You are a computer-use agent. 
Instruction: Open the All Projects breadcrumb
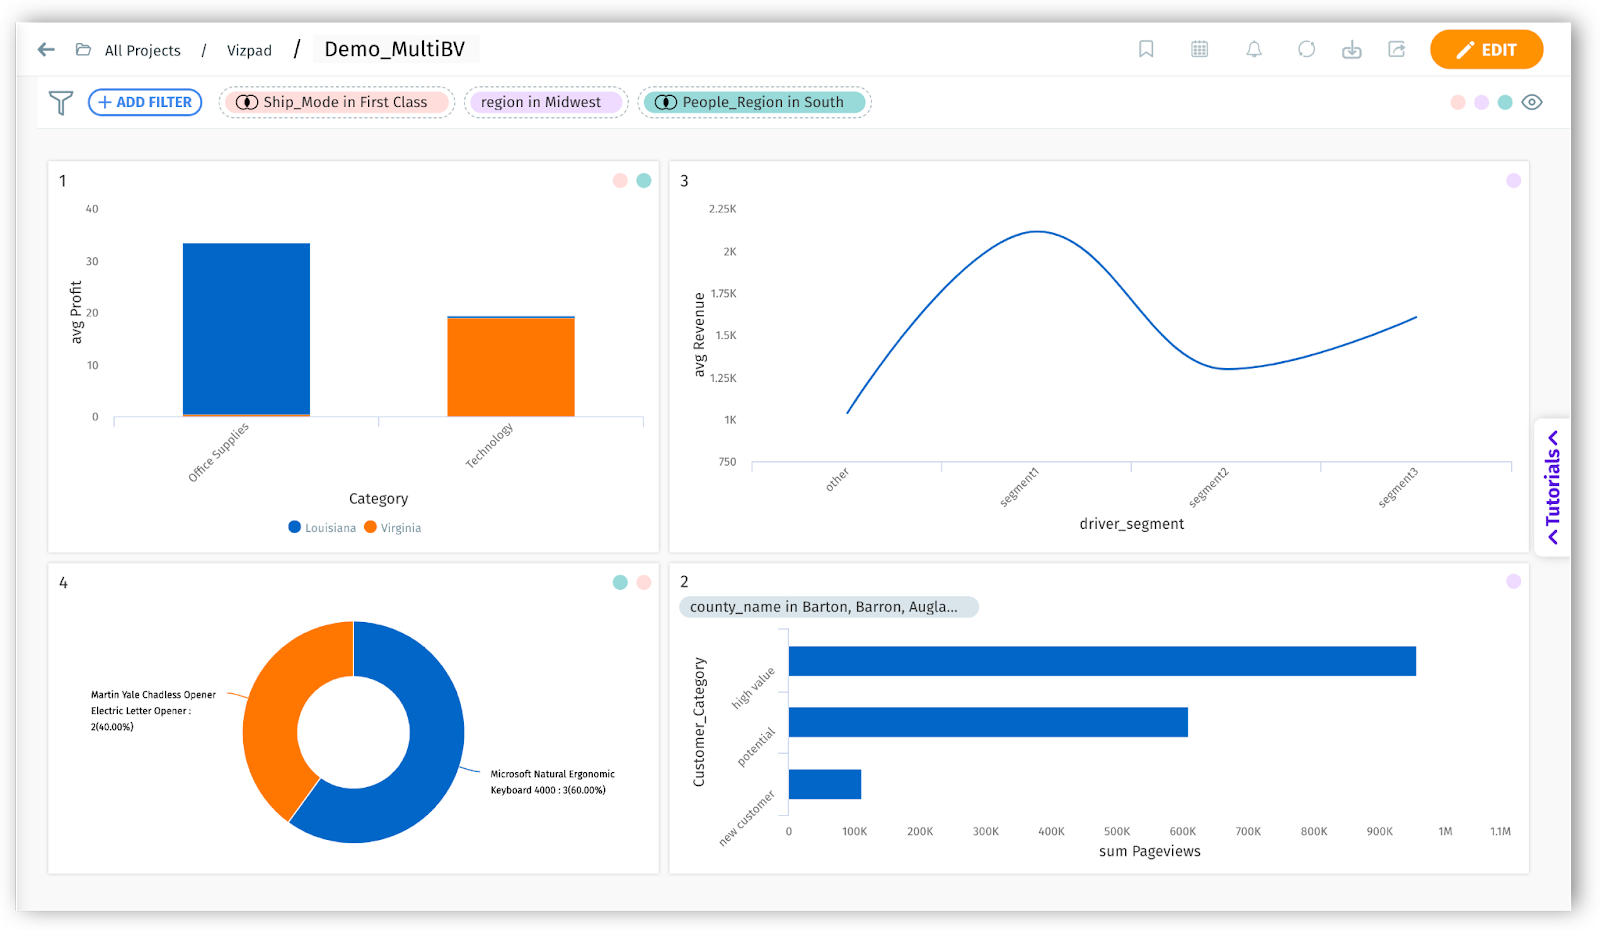point(143,50)
